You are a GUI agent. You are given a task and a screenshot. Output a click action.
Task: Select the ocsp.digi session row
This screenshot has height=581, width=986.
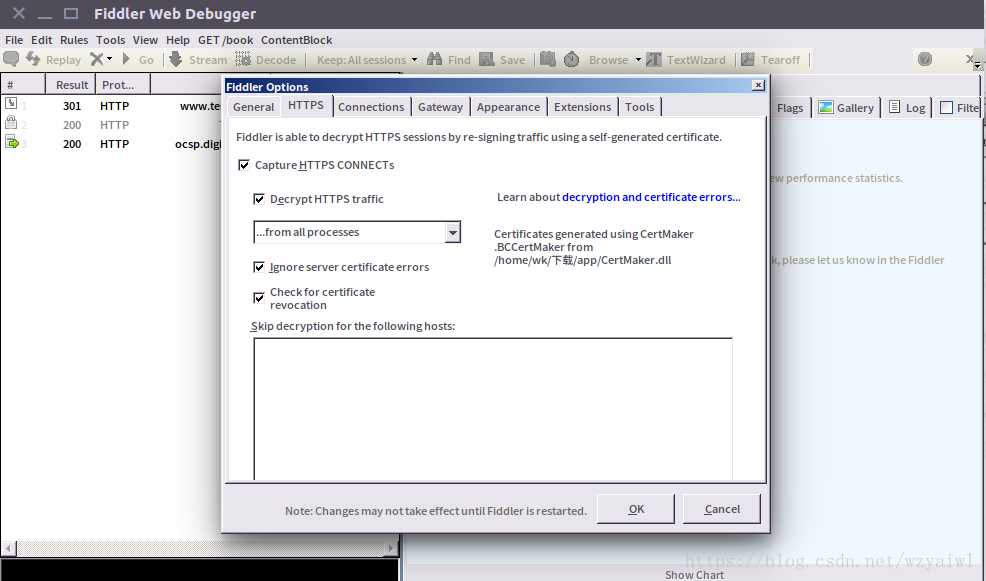[112, 144]
